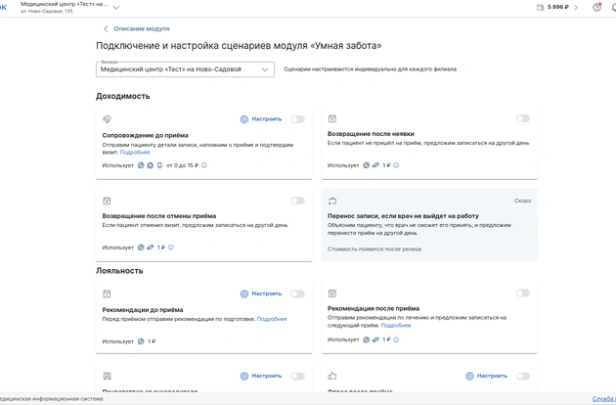This screenshot has width=616, height=405.
Task: Click calendar icon on Рекомендации до приёма card
Action: pos(107,294)
